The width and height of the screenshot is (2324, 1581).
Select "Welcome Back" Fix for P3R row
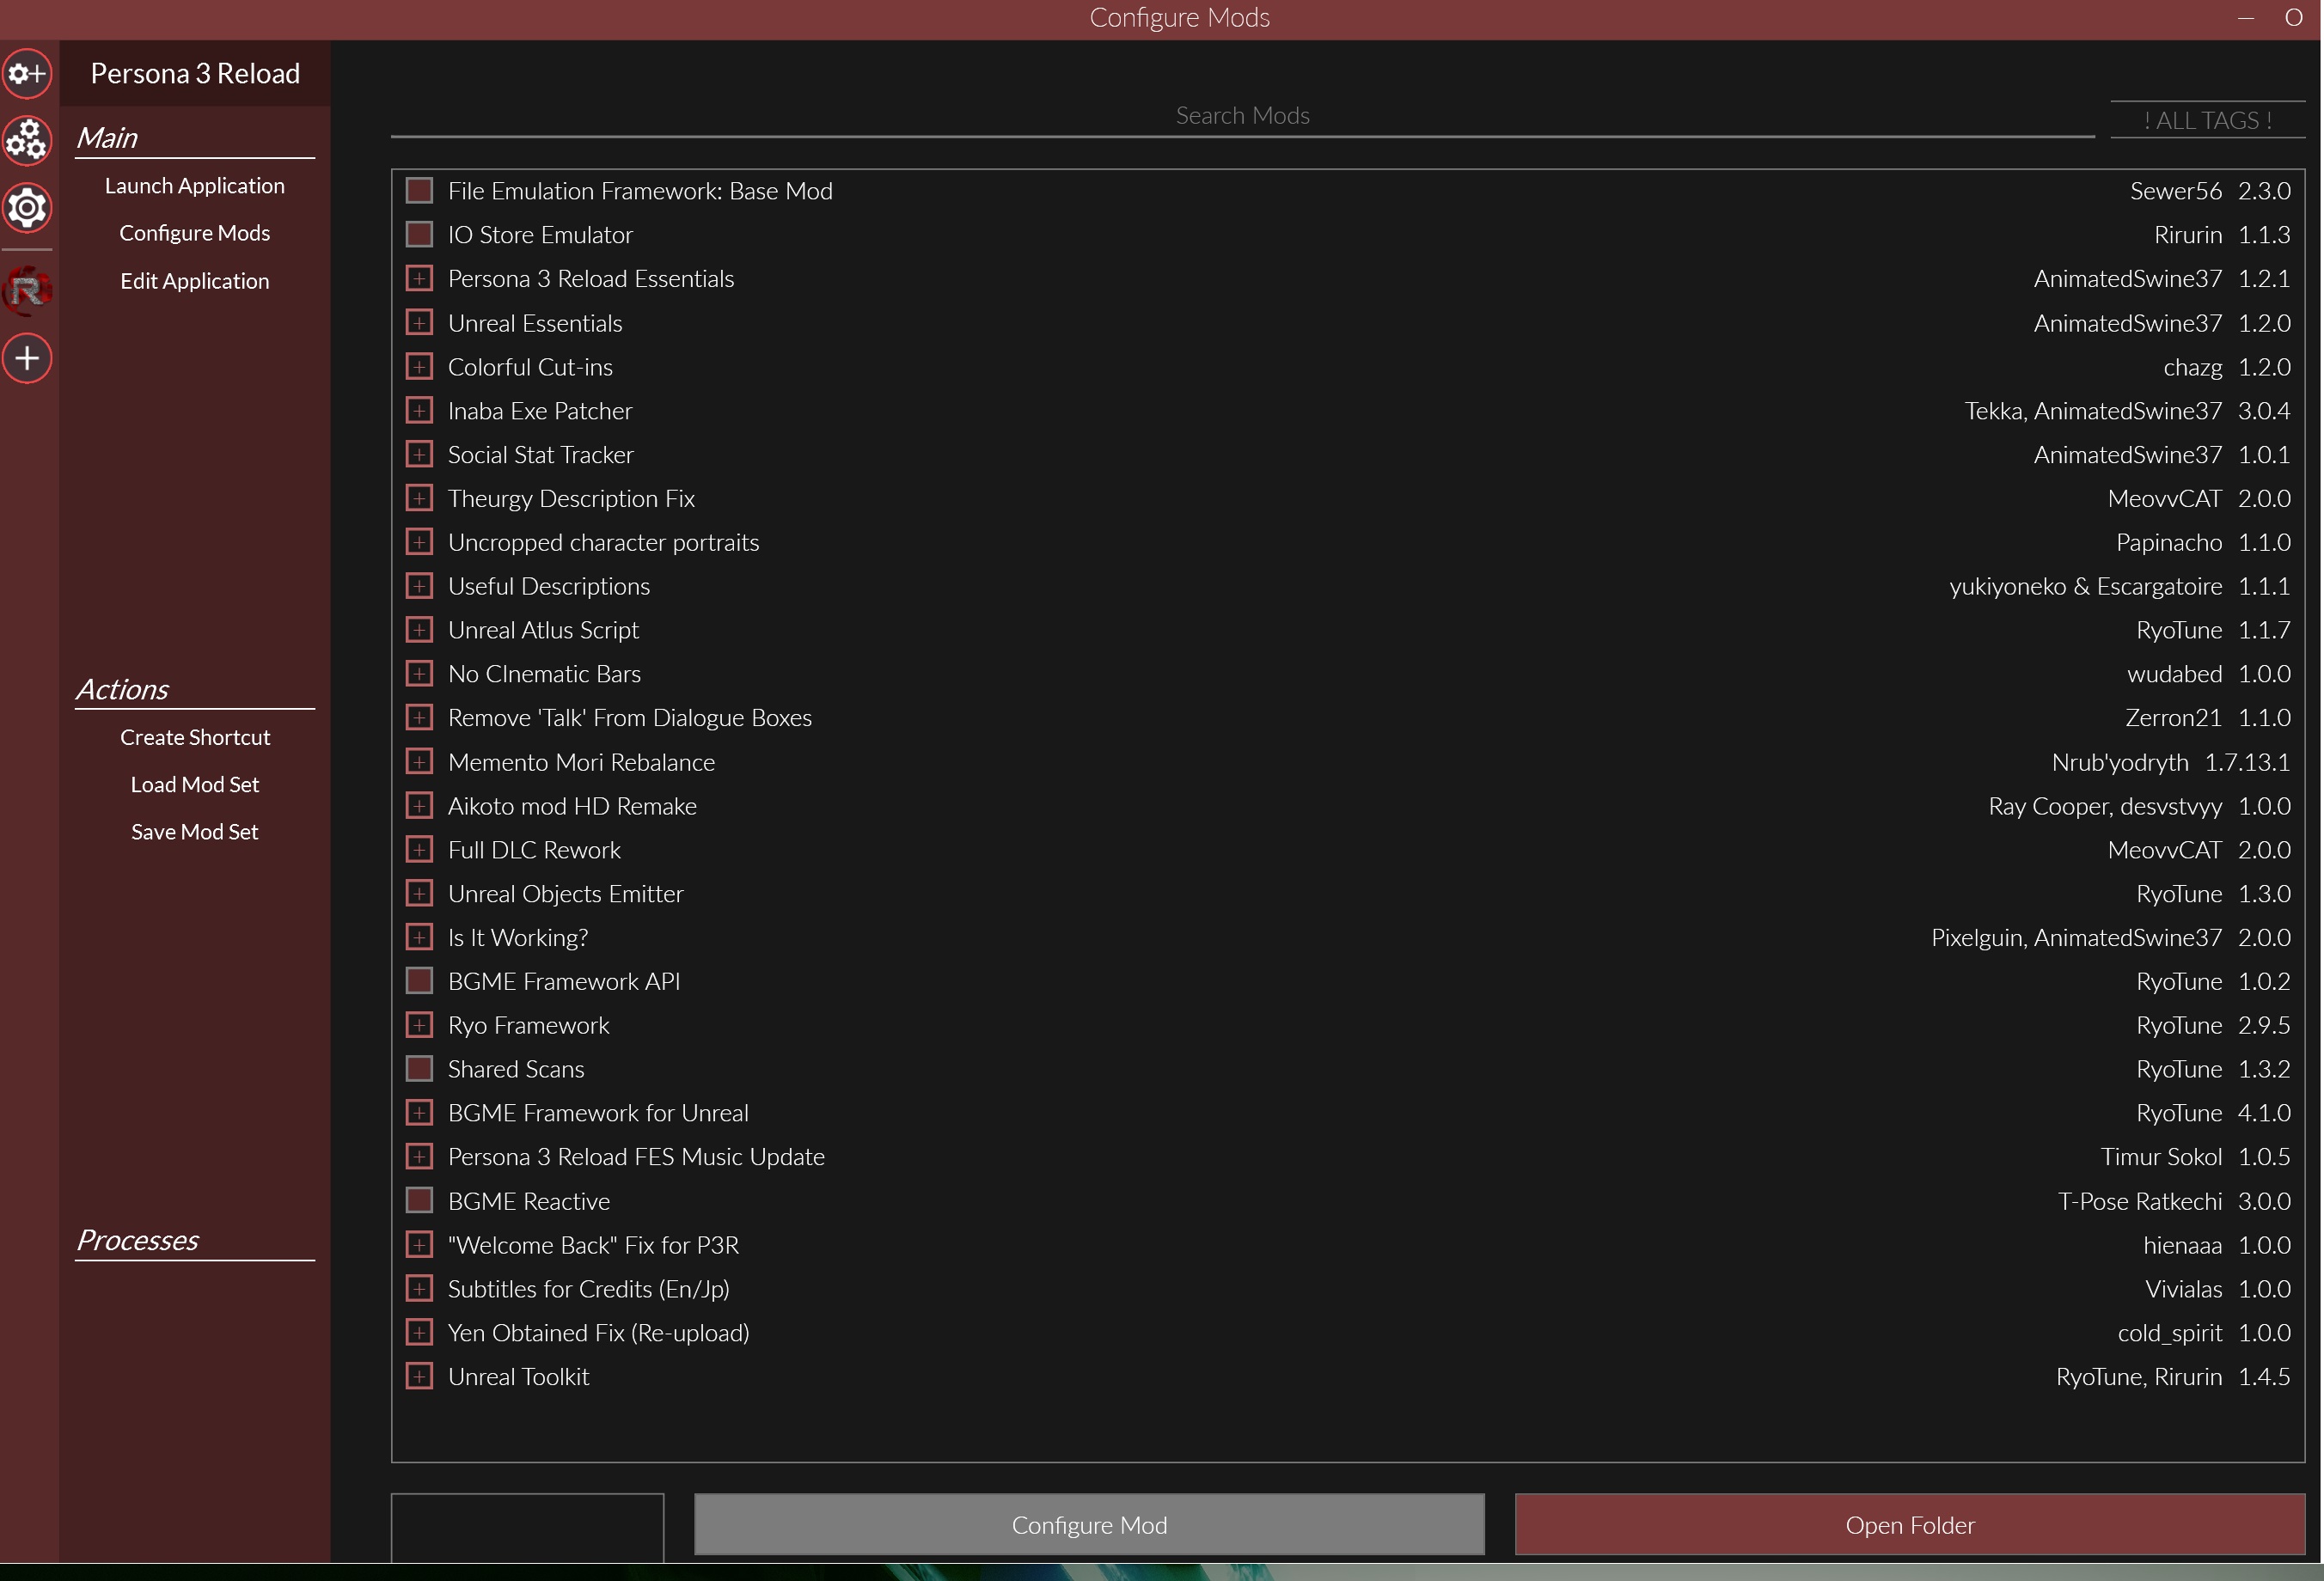click(1348, 1245)
